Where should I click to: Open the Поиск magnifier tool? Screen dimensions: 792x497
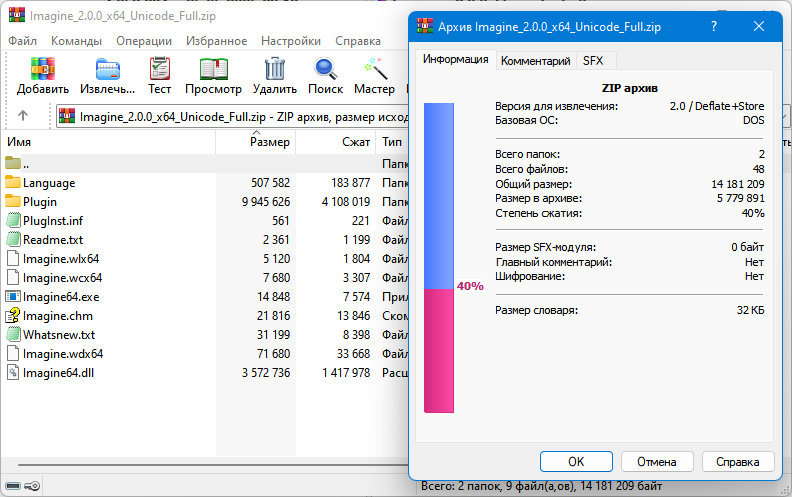click(x=325, y=69)
